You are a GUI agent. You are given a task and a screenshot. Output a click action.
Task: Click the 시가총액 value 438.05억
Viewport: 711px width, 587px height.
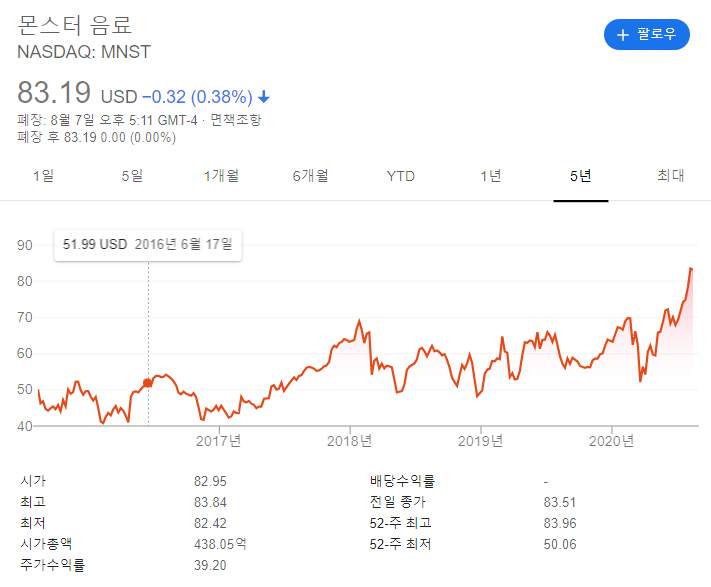pyautogui.click(x=220, y=544)
